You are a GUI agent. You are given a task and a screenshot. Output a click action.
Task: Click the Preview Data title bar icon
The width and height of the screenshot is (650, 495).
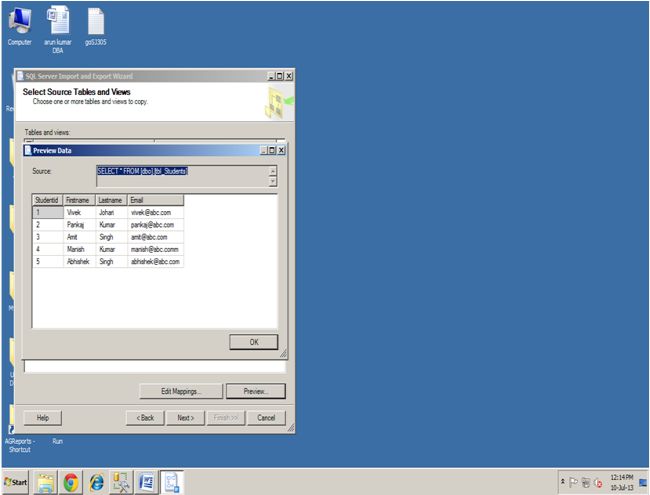[28, 150]
